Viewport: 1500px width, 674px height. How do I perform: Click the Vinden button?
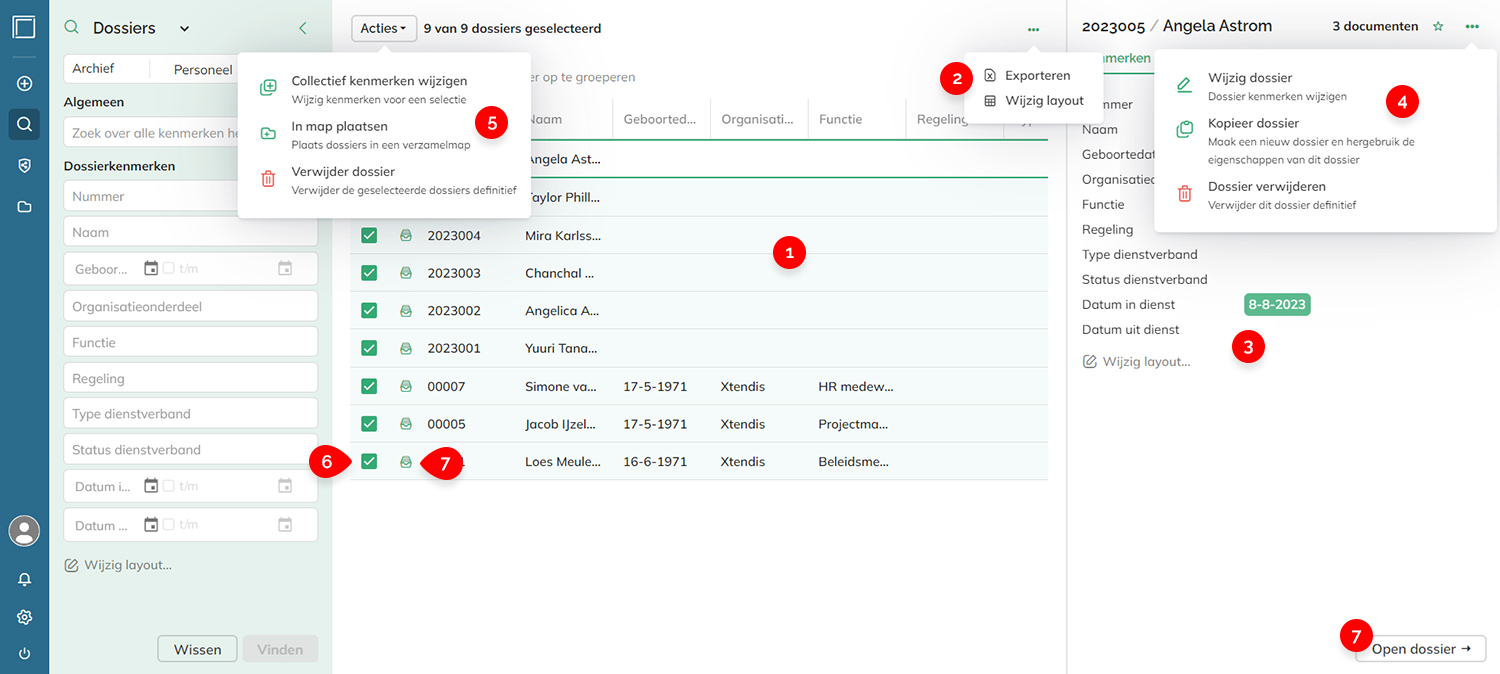coord(280,649)
